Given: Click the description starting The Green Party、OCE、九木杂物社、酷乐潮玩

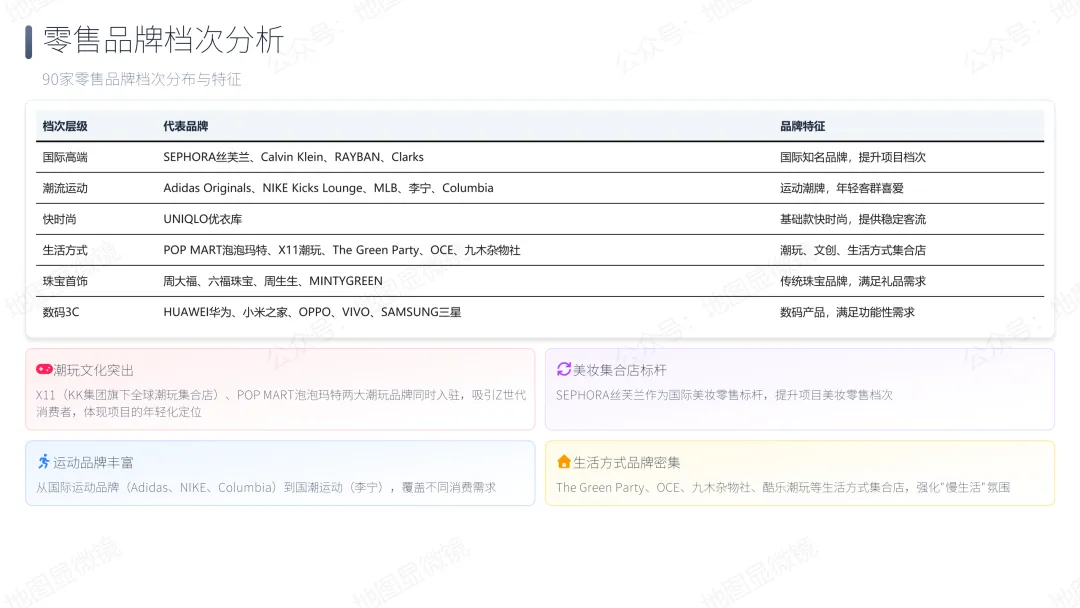Looking at the screenshot, I should (x=783, y=487).
